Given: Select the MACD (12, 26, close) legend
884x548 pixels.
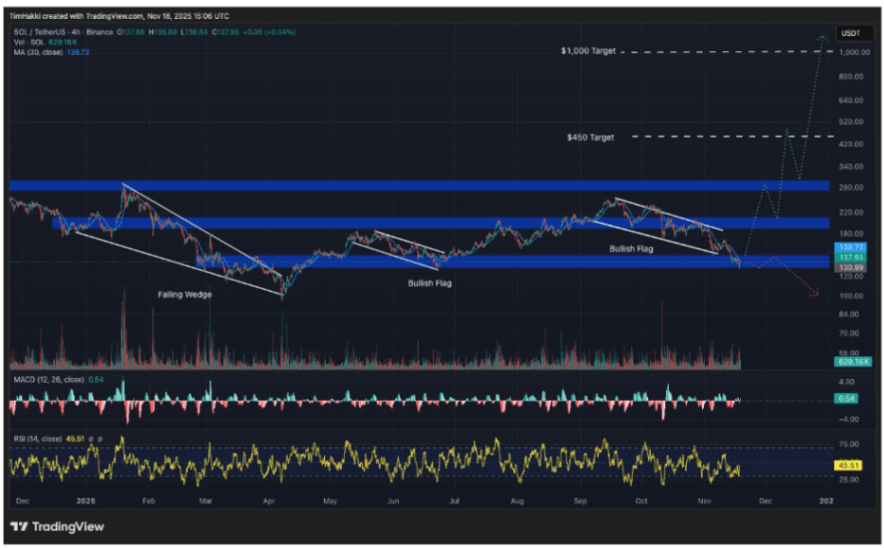Looking at the screenshot, I should coord(48,379).
